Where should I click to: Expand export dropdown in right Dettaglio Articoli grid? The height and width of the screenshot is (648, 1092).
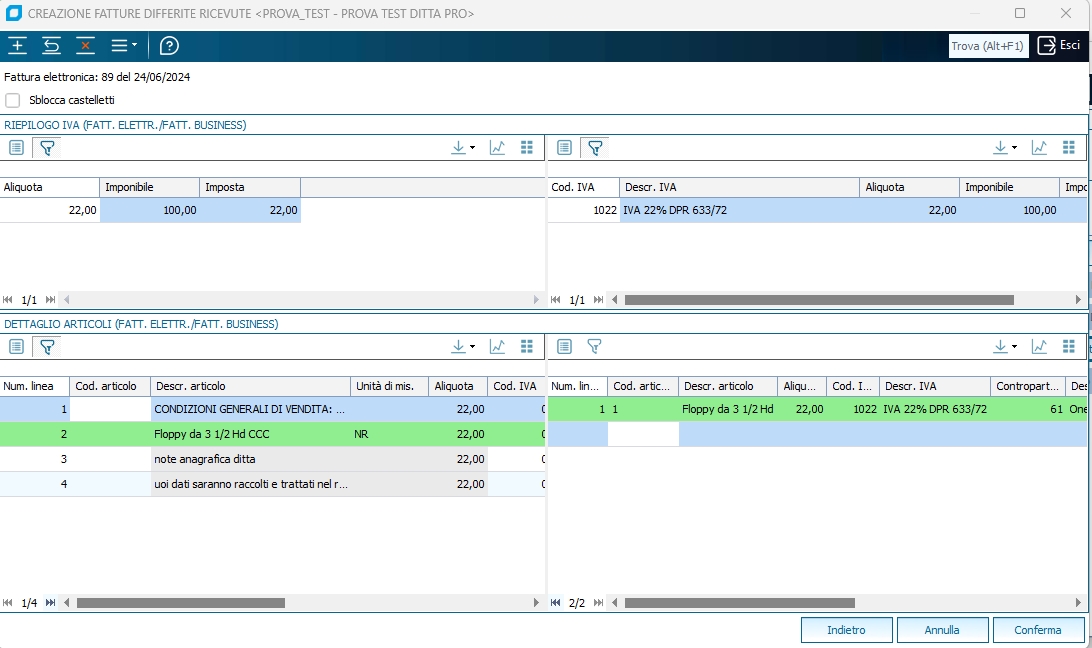[1005, 347]
